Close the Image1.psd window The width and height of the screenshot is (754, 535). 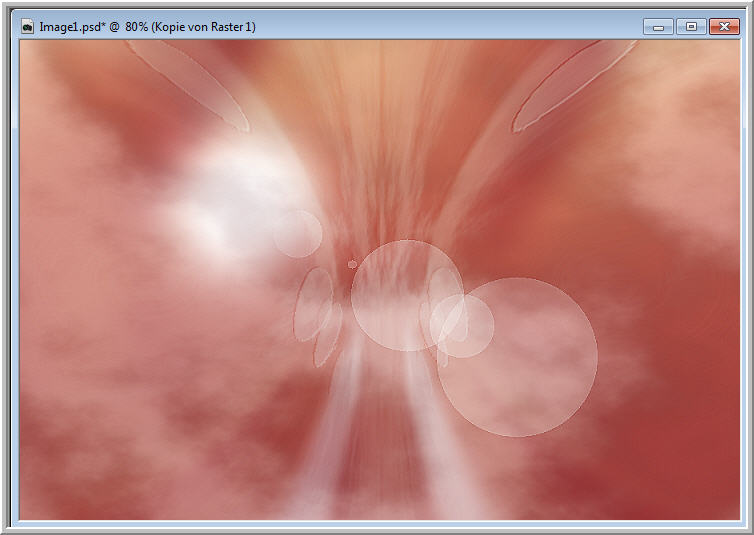[x=724, y=27]
